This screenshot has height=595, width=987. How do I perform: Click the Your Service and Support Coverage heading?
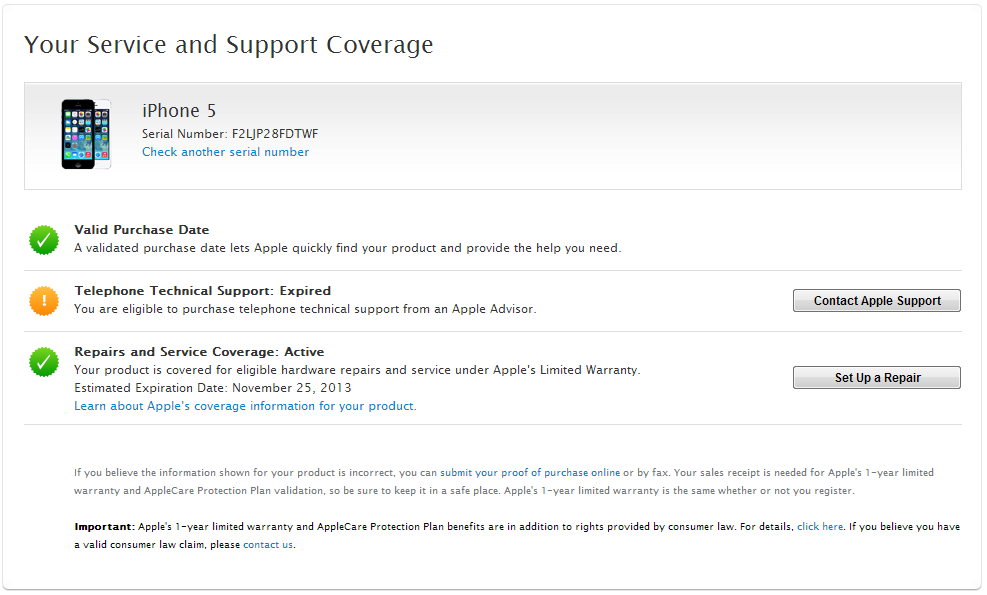tap(228, 45)
